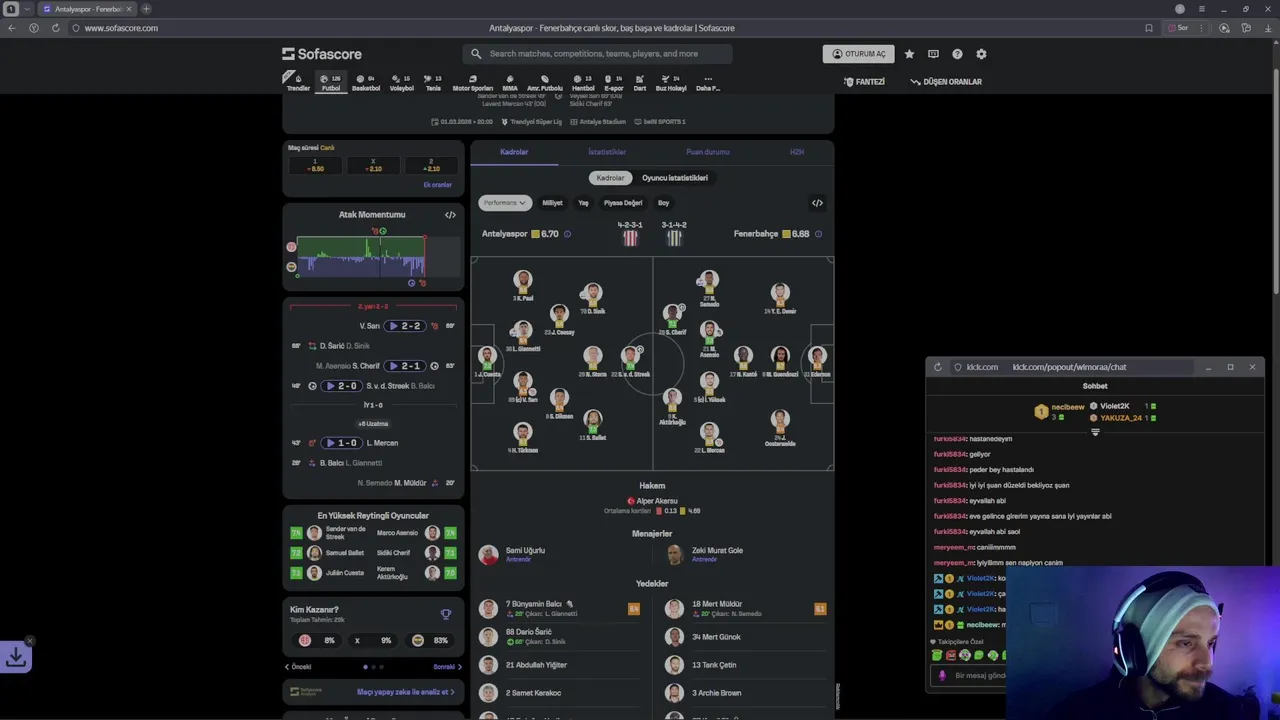Image resolution: width=1280 pixels, height=720 pixels.
Task: Open Maçı yapay zeka ile analiz et
Action: click(x=405, y=692)
